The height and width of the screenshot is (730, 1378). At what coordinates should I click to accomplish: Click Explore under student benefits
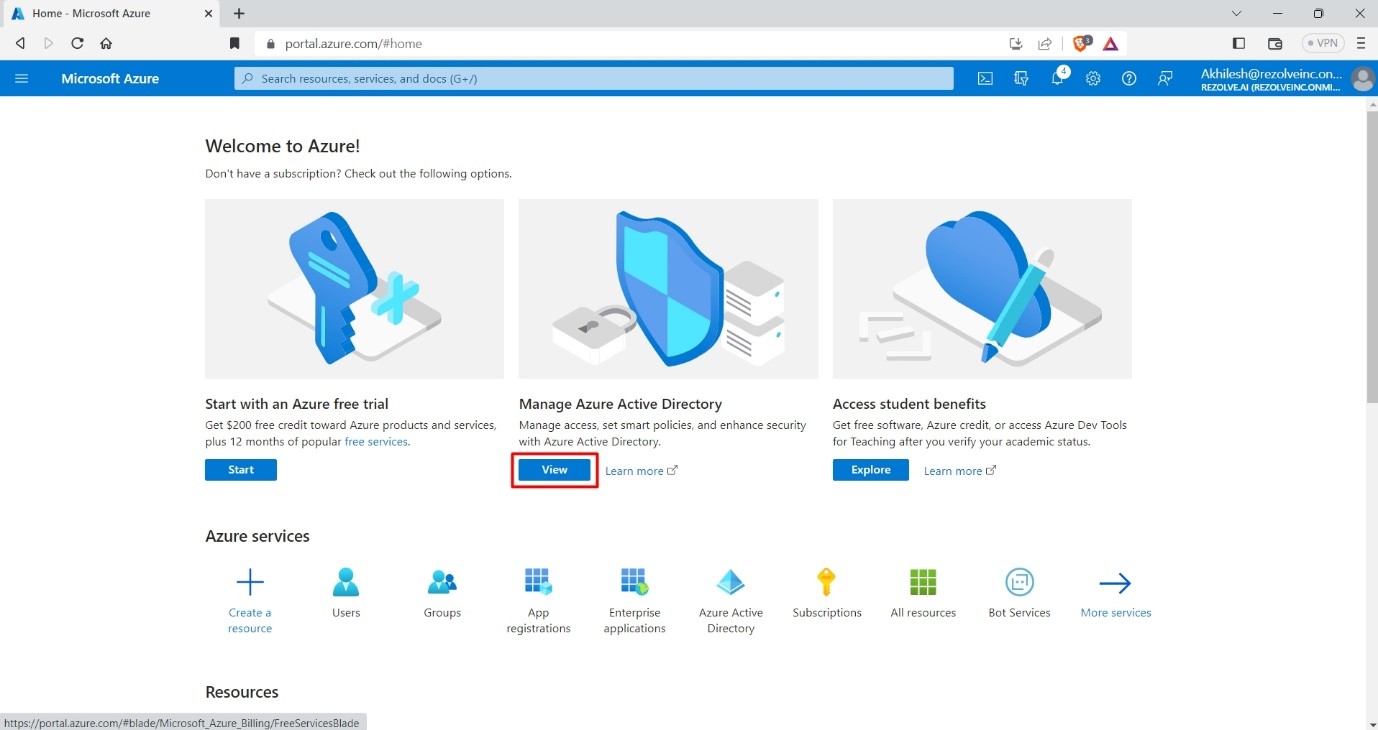tap(871, 470)
